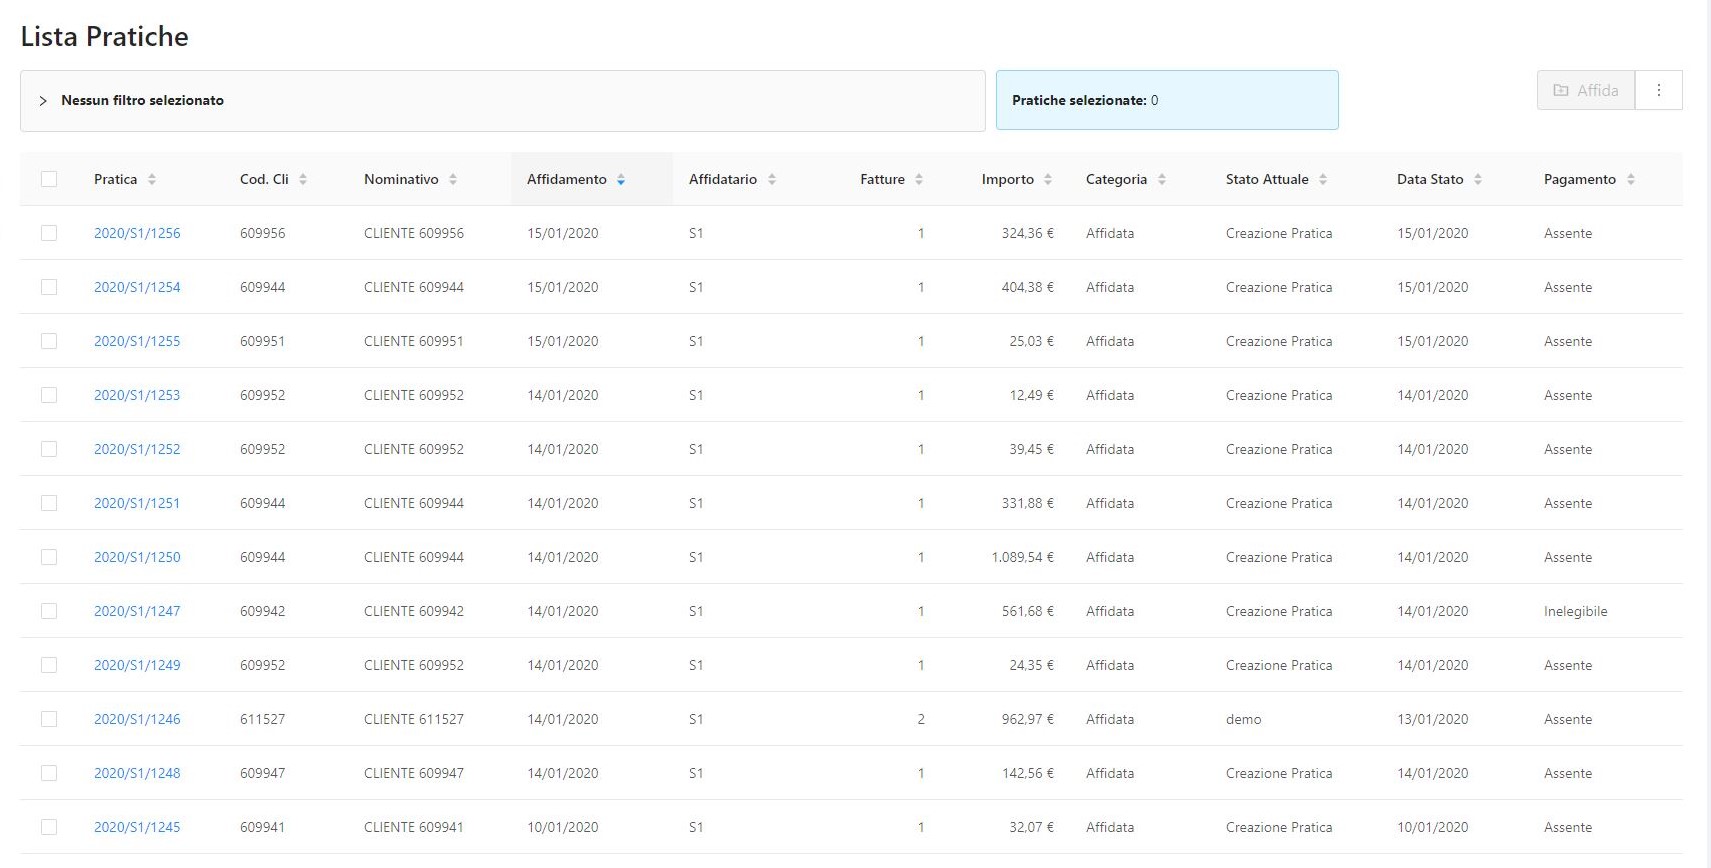The height and width of the screenshot is (868, 1711).
Task: Click the 'Pratiche selezionate' info box
Action: click(1166, 100)
